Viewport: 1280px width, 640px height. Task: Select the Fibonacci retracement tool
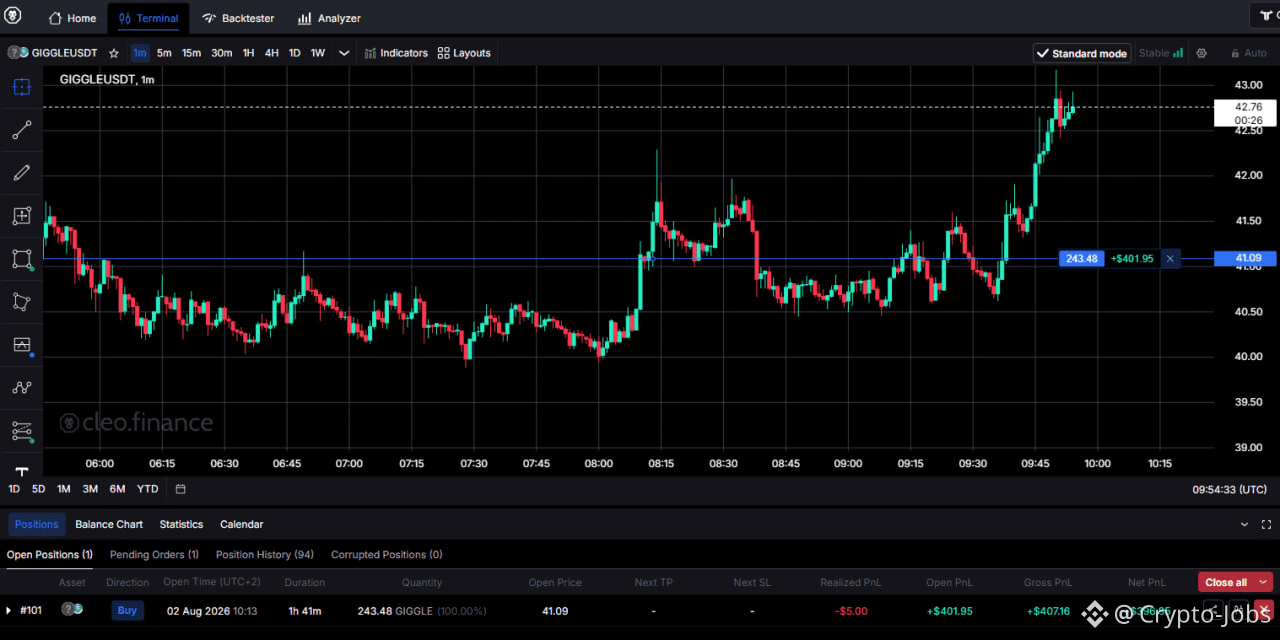(x=21, y=431)
